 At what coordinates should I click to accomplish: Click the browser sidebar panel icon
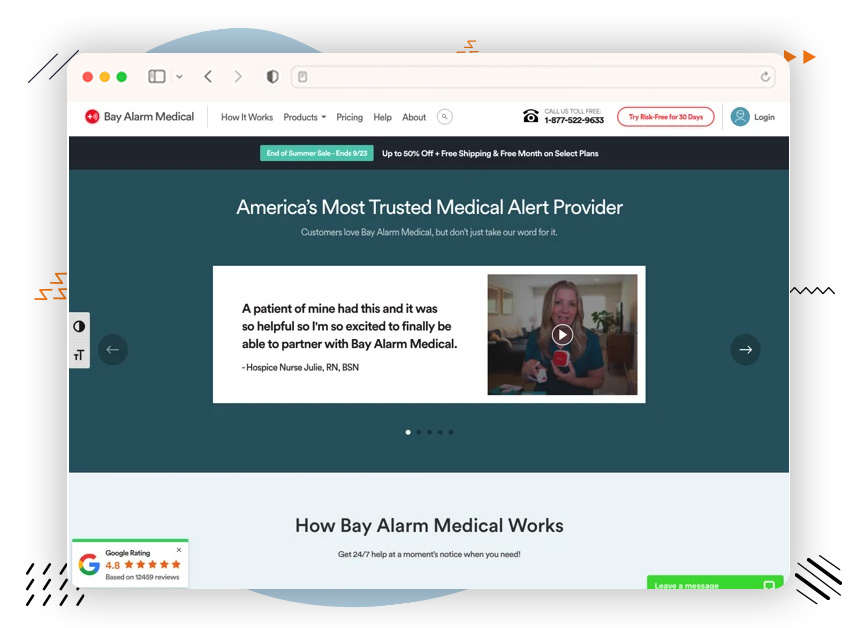tap(156, 76)
